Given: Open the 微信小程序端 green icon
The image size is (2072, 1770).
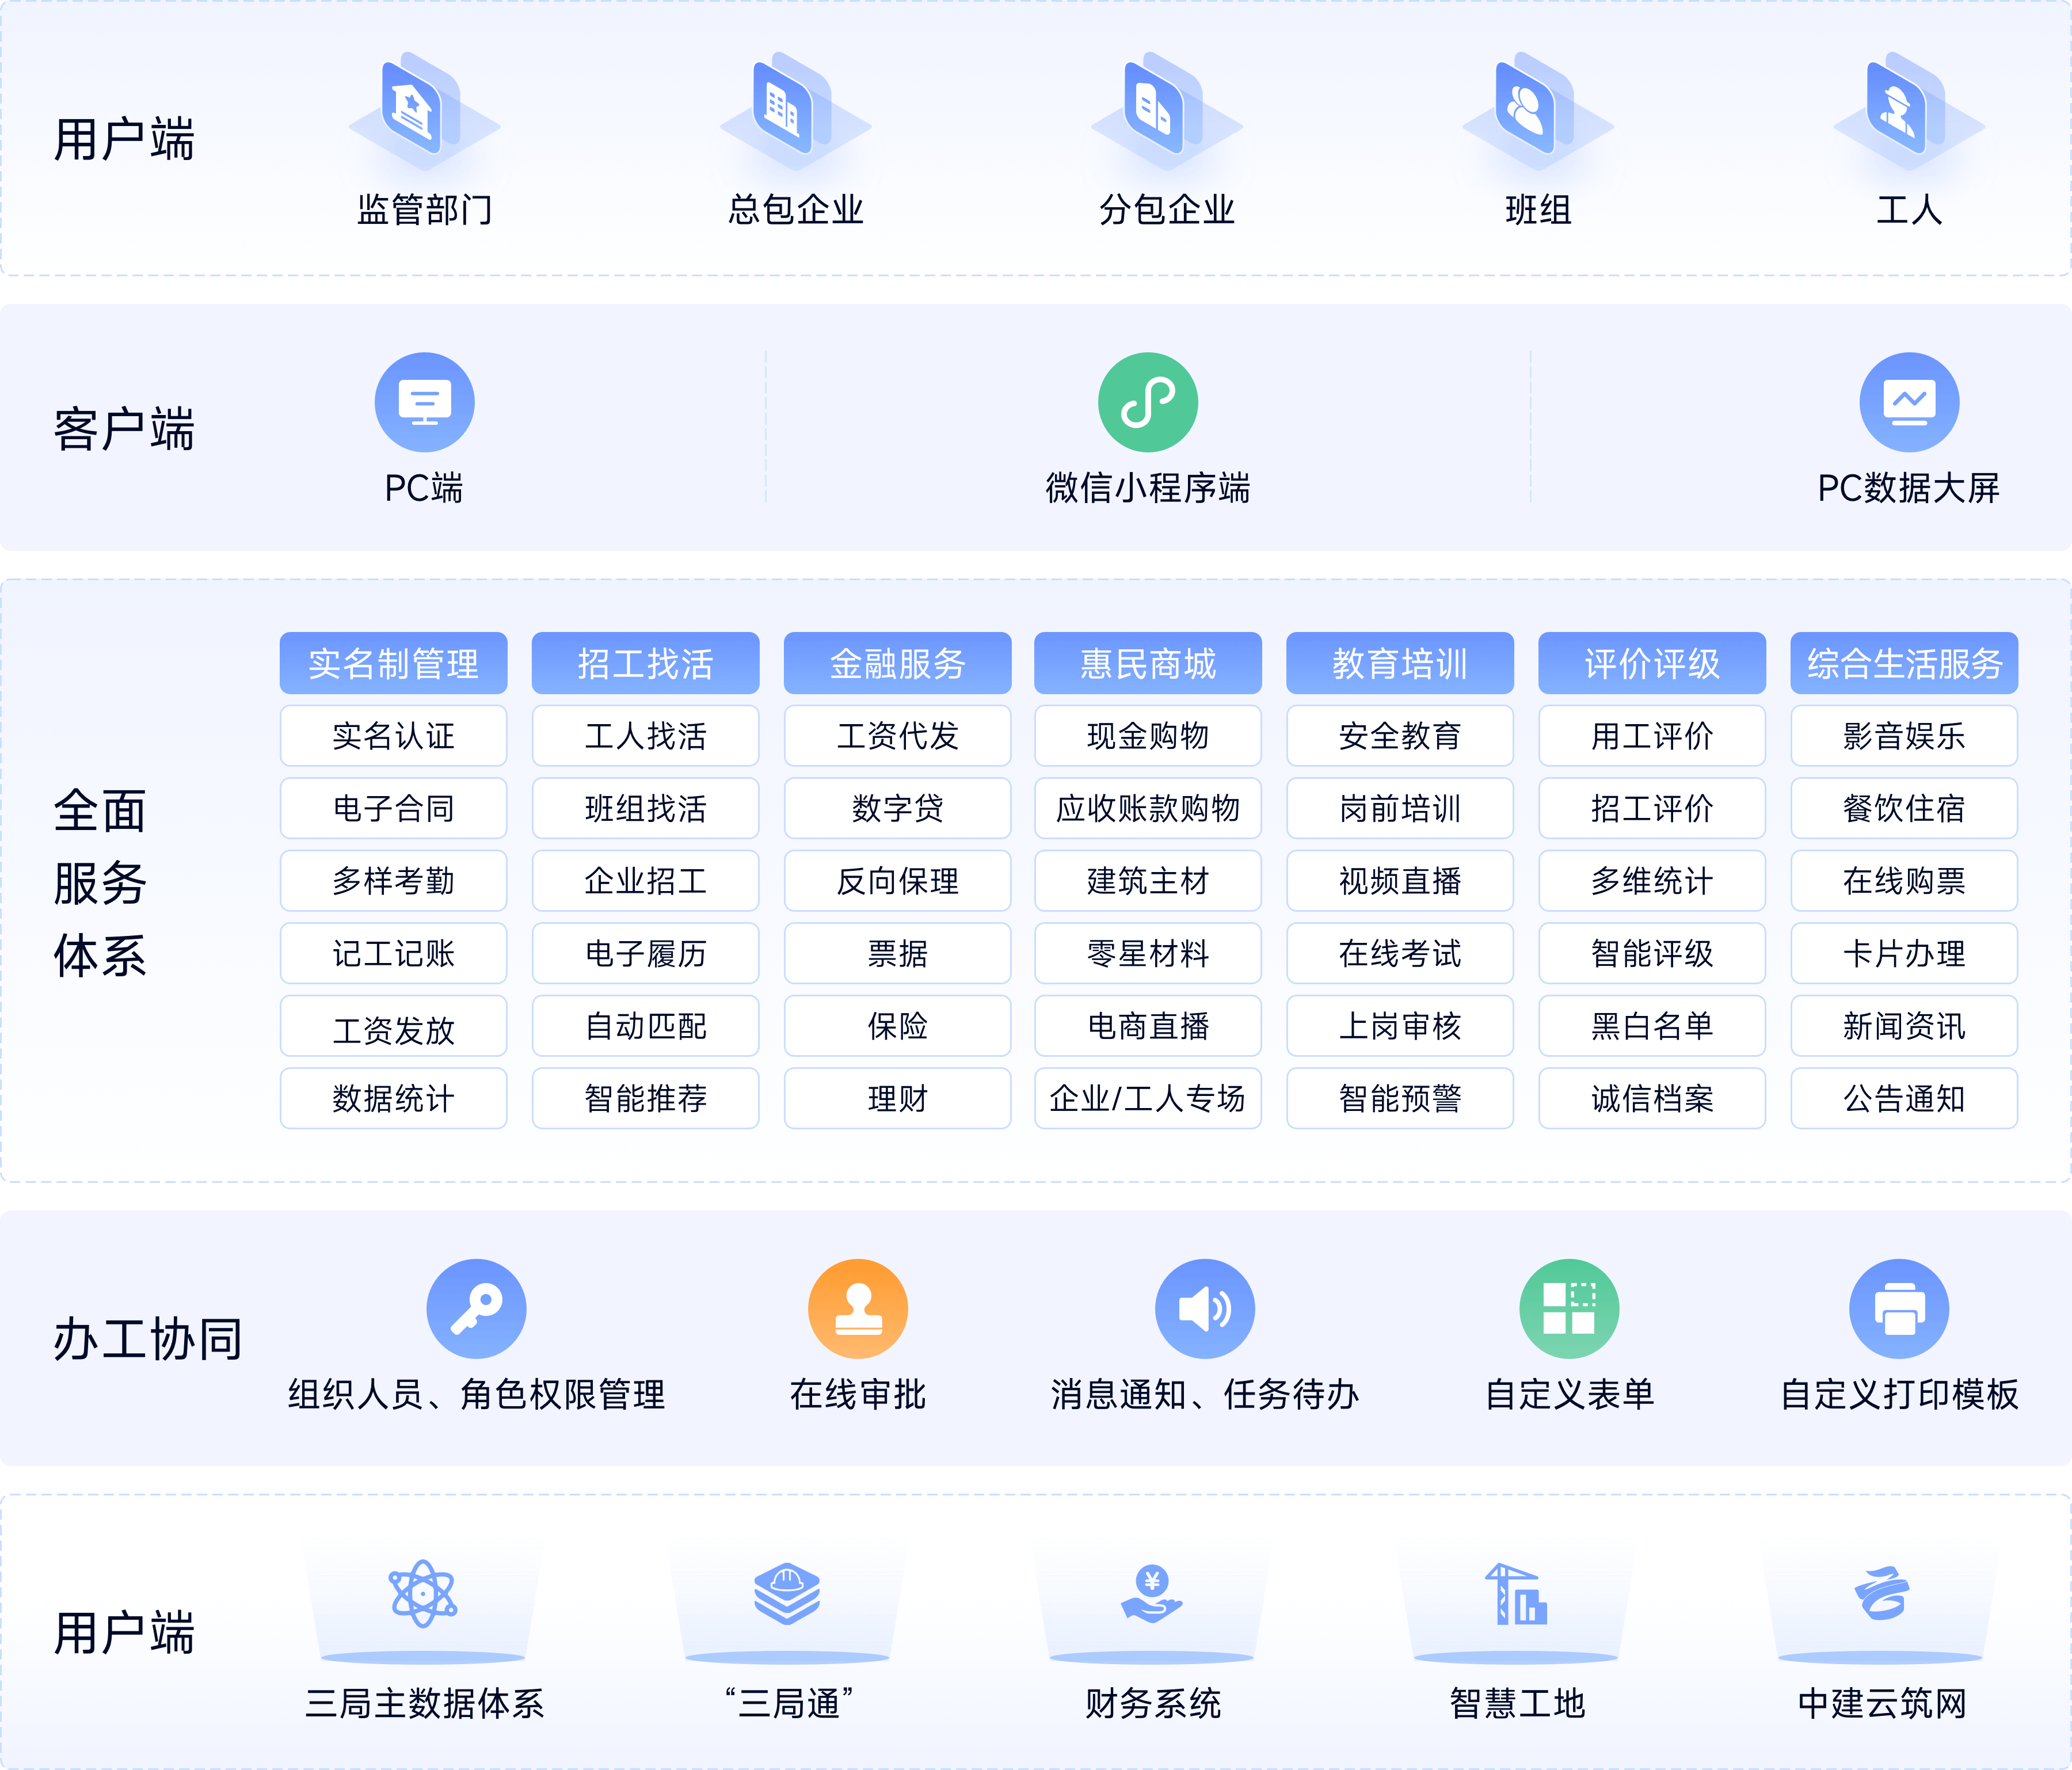Looking at the screenshot, I should pos(1147,402).
